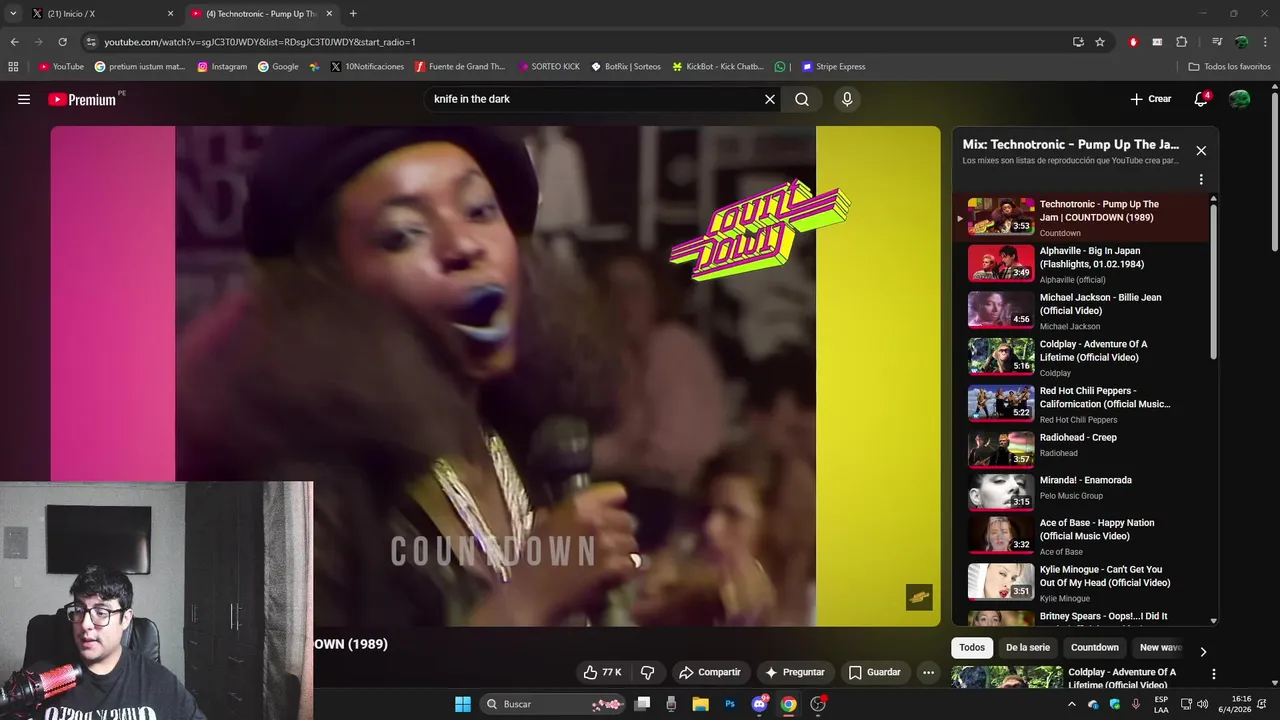Click the 'Radiohead - Creep' playlist title

(1078, 437)
